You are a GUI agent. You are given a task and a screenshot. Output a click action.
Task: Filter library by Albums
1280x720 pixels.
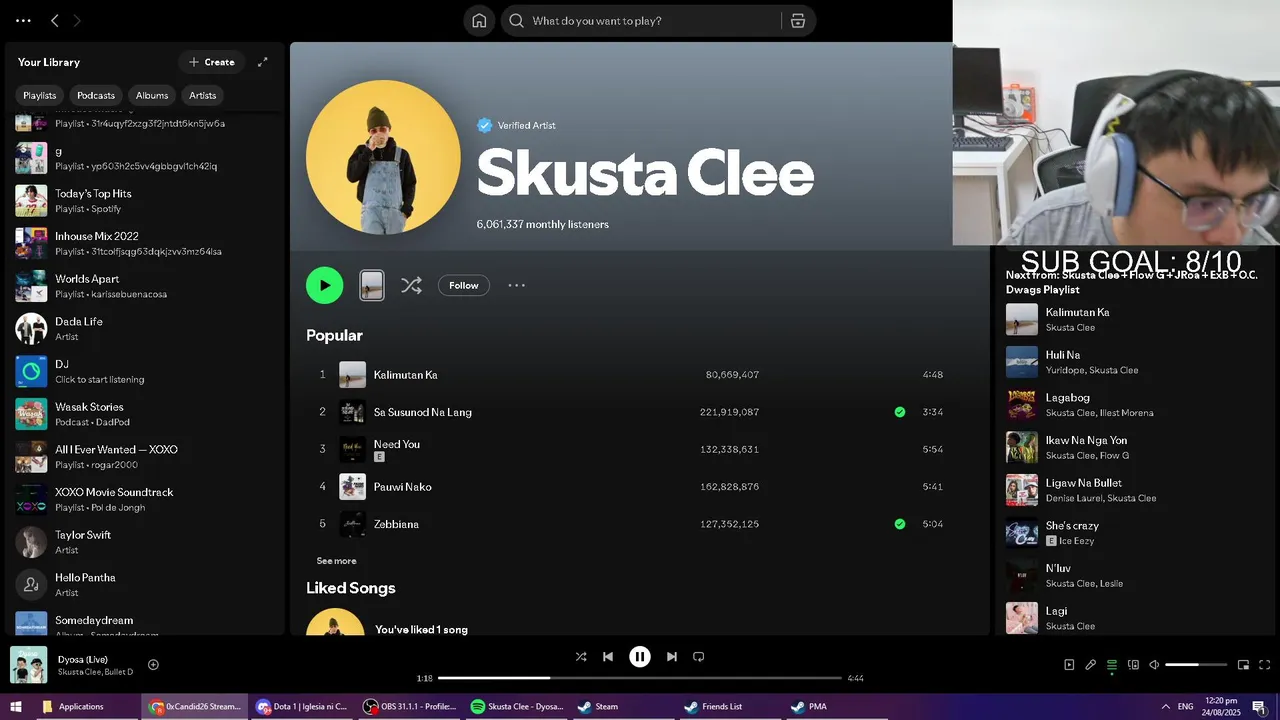pyautogui.click(x=152, y=95)
